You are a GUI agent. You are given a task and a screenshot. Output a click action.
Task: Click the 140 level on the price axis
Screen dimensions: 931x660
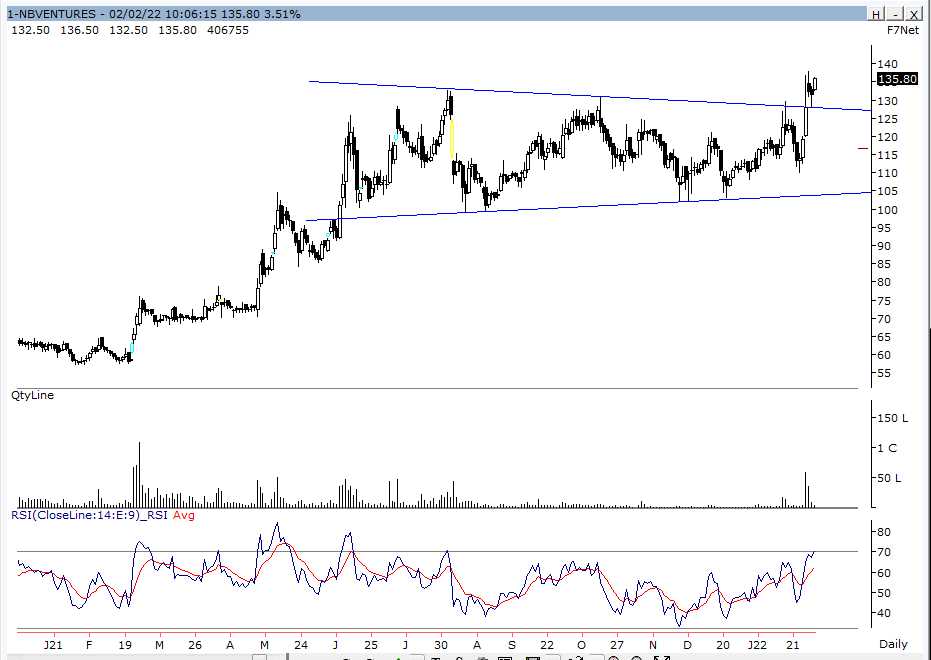(x=888, y=64)
